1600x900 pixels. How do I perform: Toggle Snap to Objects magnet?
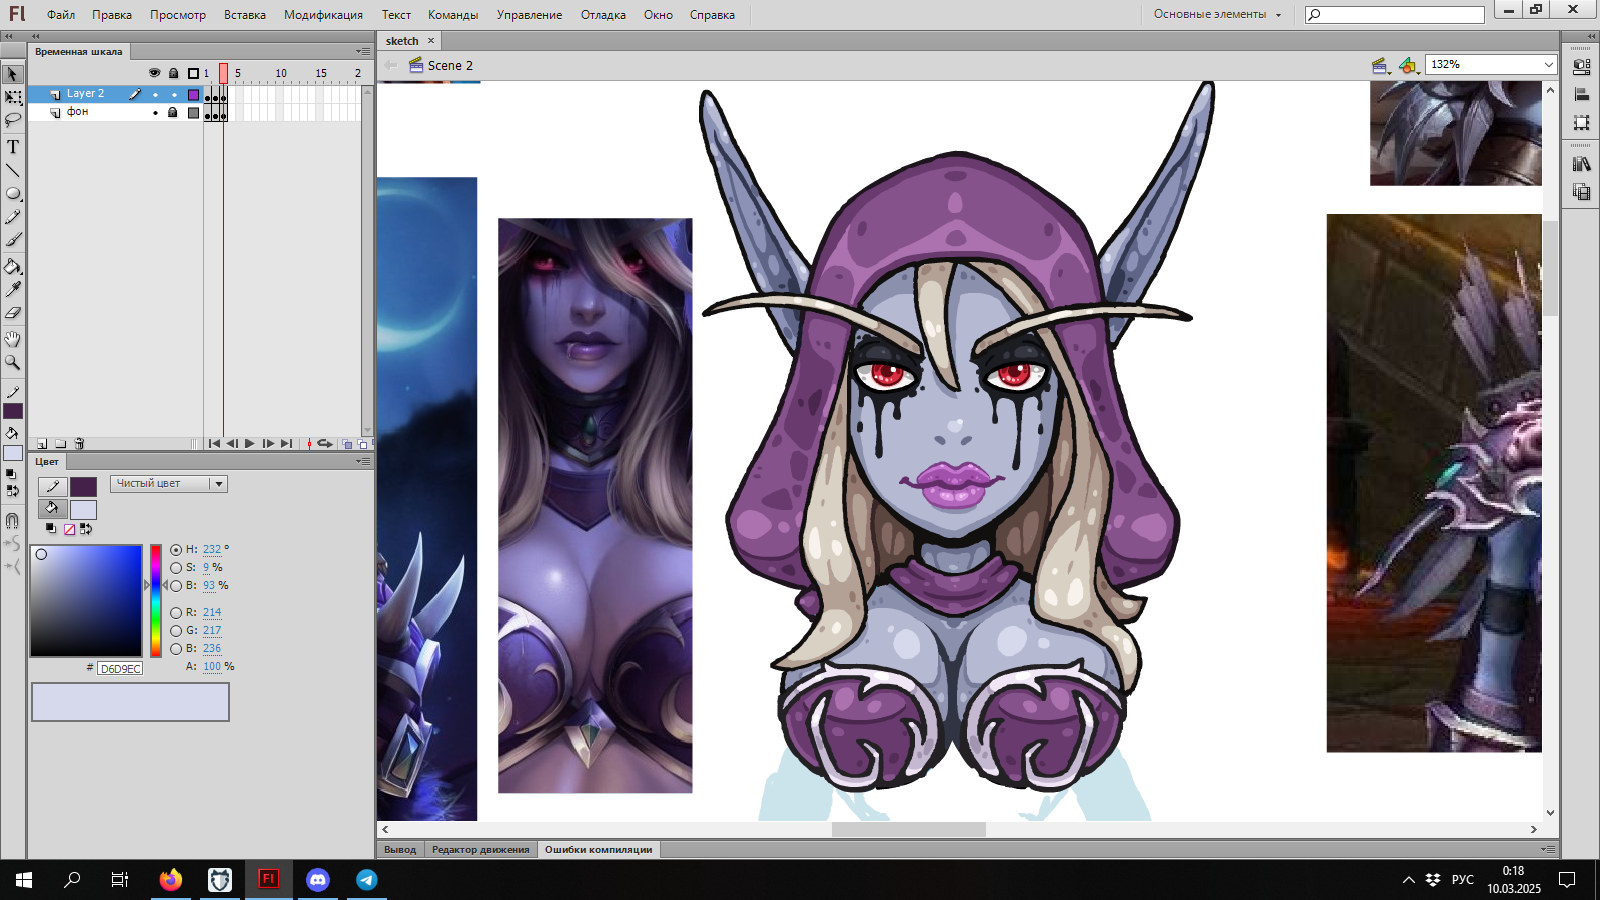point(13,521)
